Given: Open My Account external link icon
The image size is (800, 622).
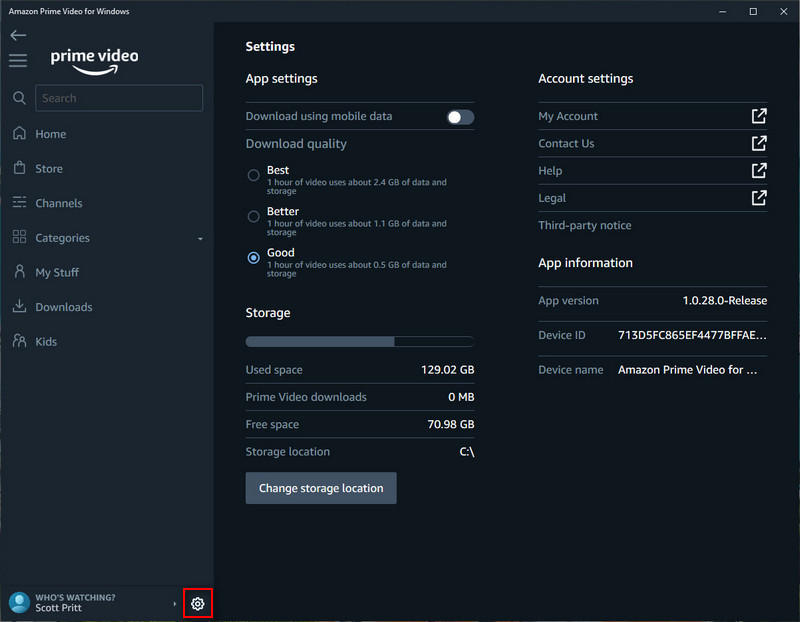Looking at the screenshot, I should [x=759, y=116].
